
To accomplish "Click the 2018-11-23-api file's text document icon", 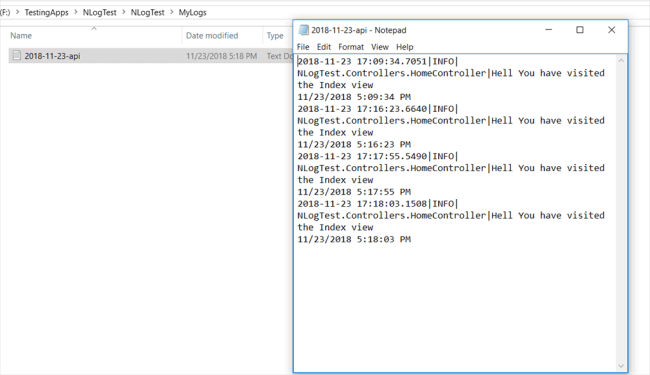I will coord(17,56).
